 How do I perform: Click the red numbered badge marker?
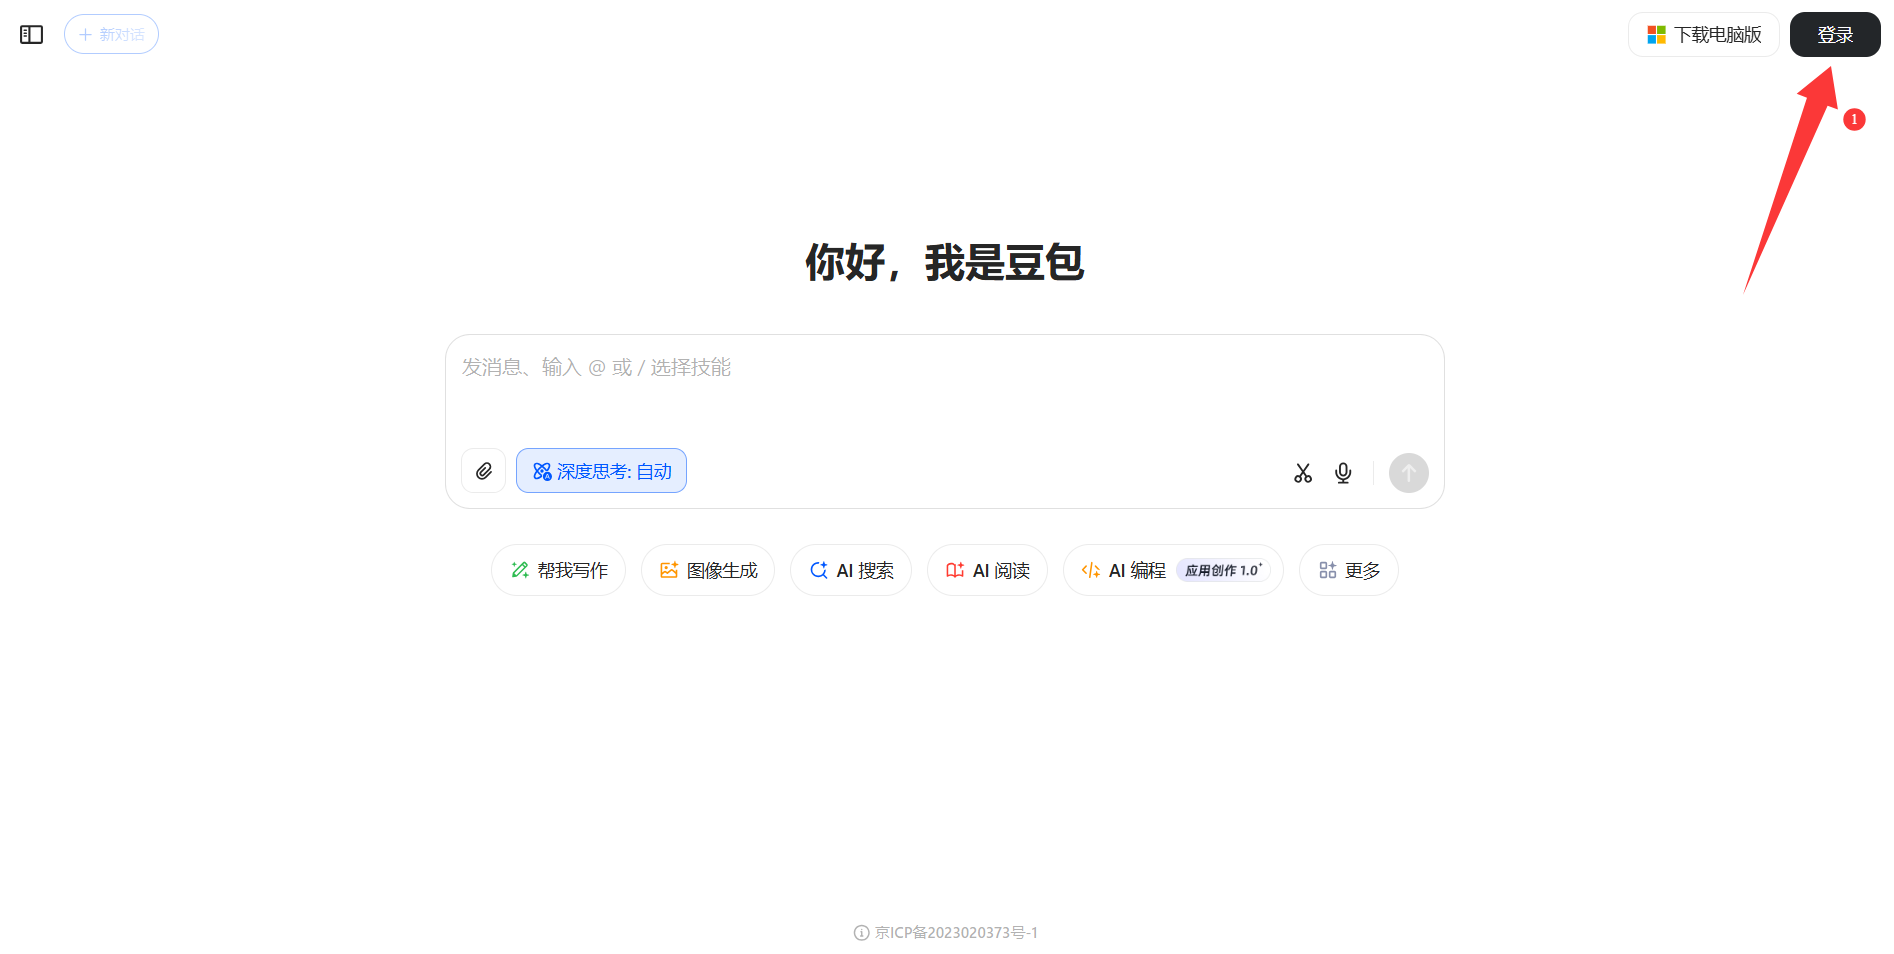click(x=1856, y=119)
